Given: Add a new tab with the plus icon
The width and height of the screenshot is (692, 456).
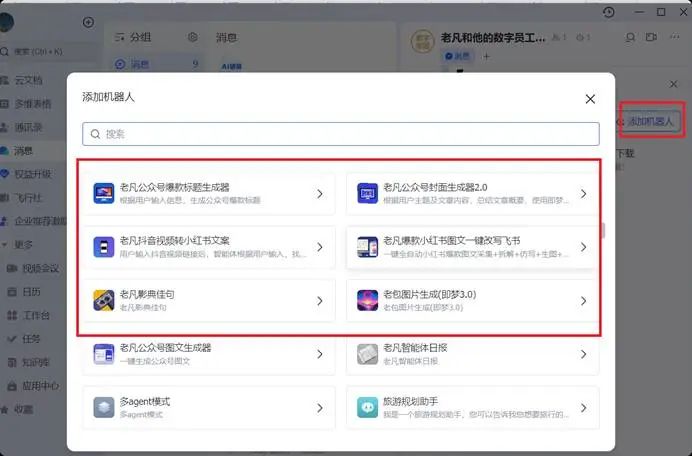Looking at the screenshot, I should pyautogui.click(x=486, y=57).
